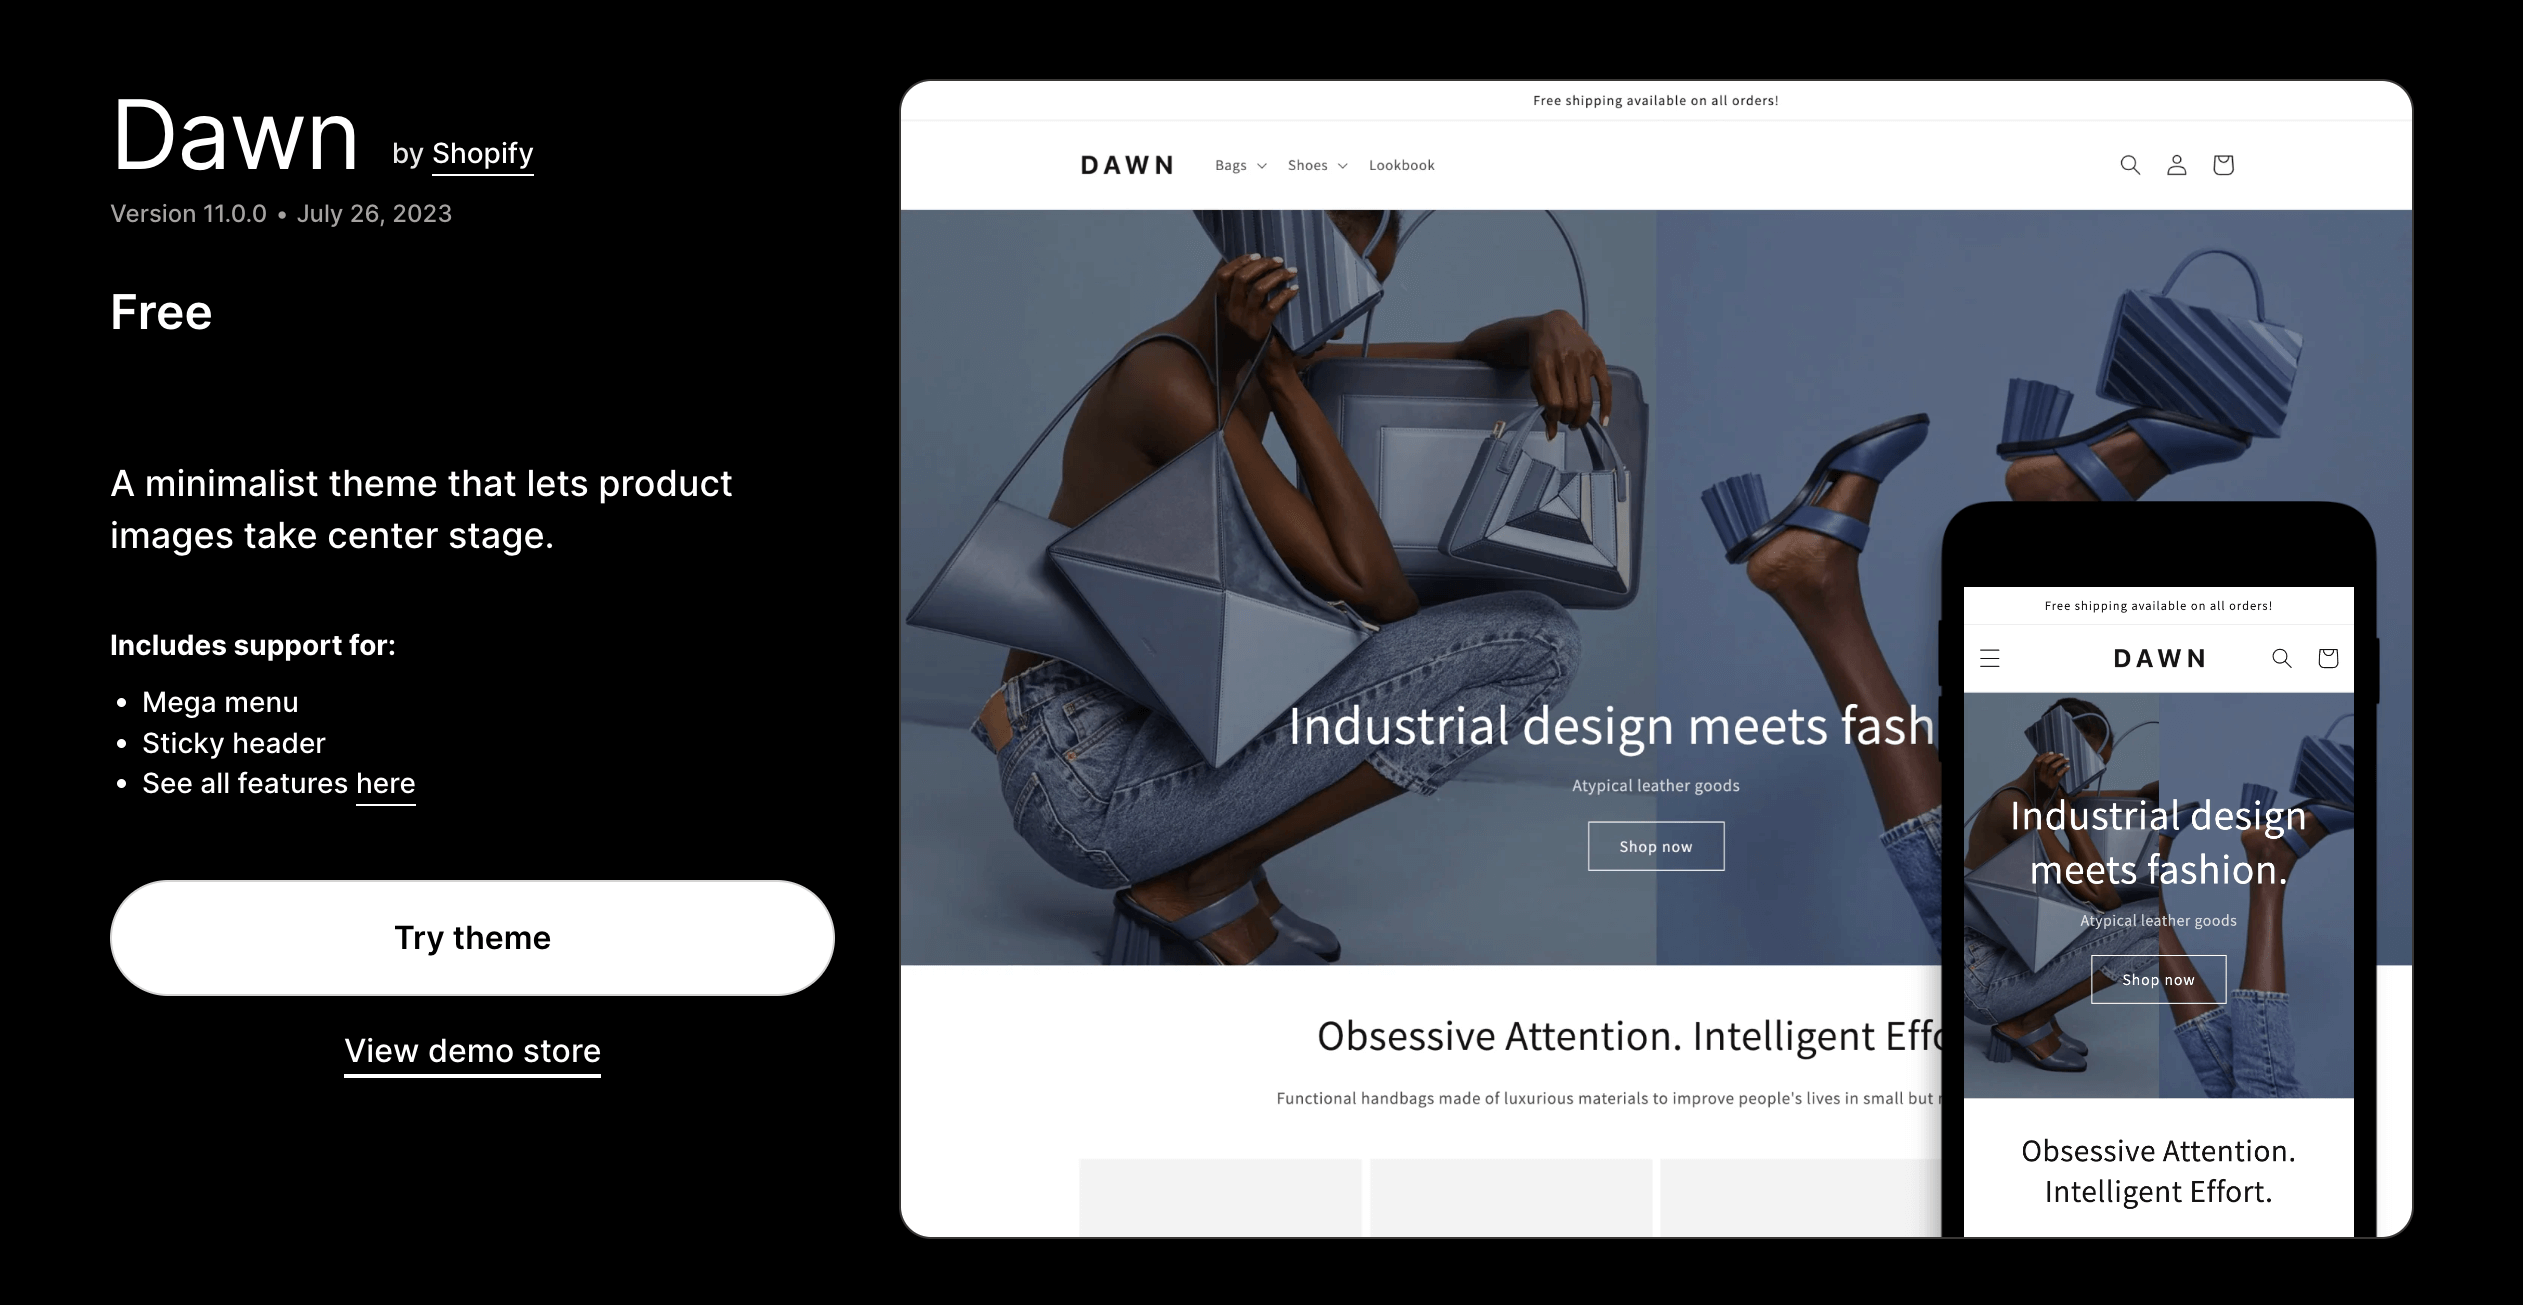Click the mobile Shop now button

2157,979
